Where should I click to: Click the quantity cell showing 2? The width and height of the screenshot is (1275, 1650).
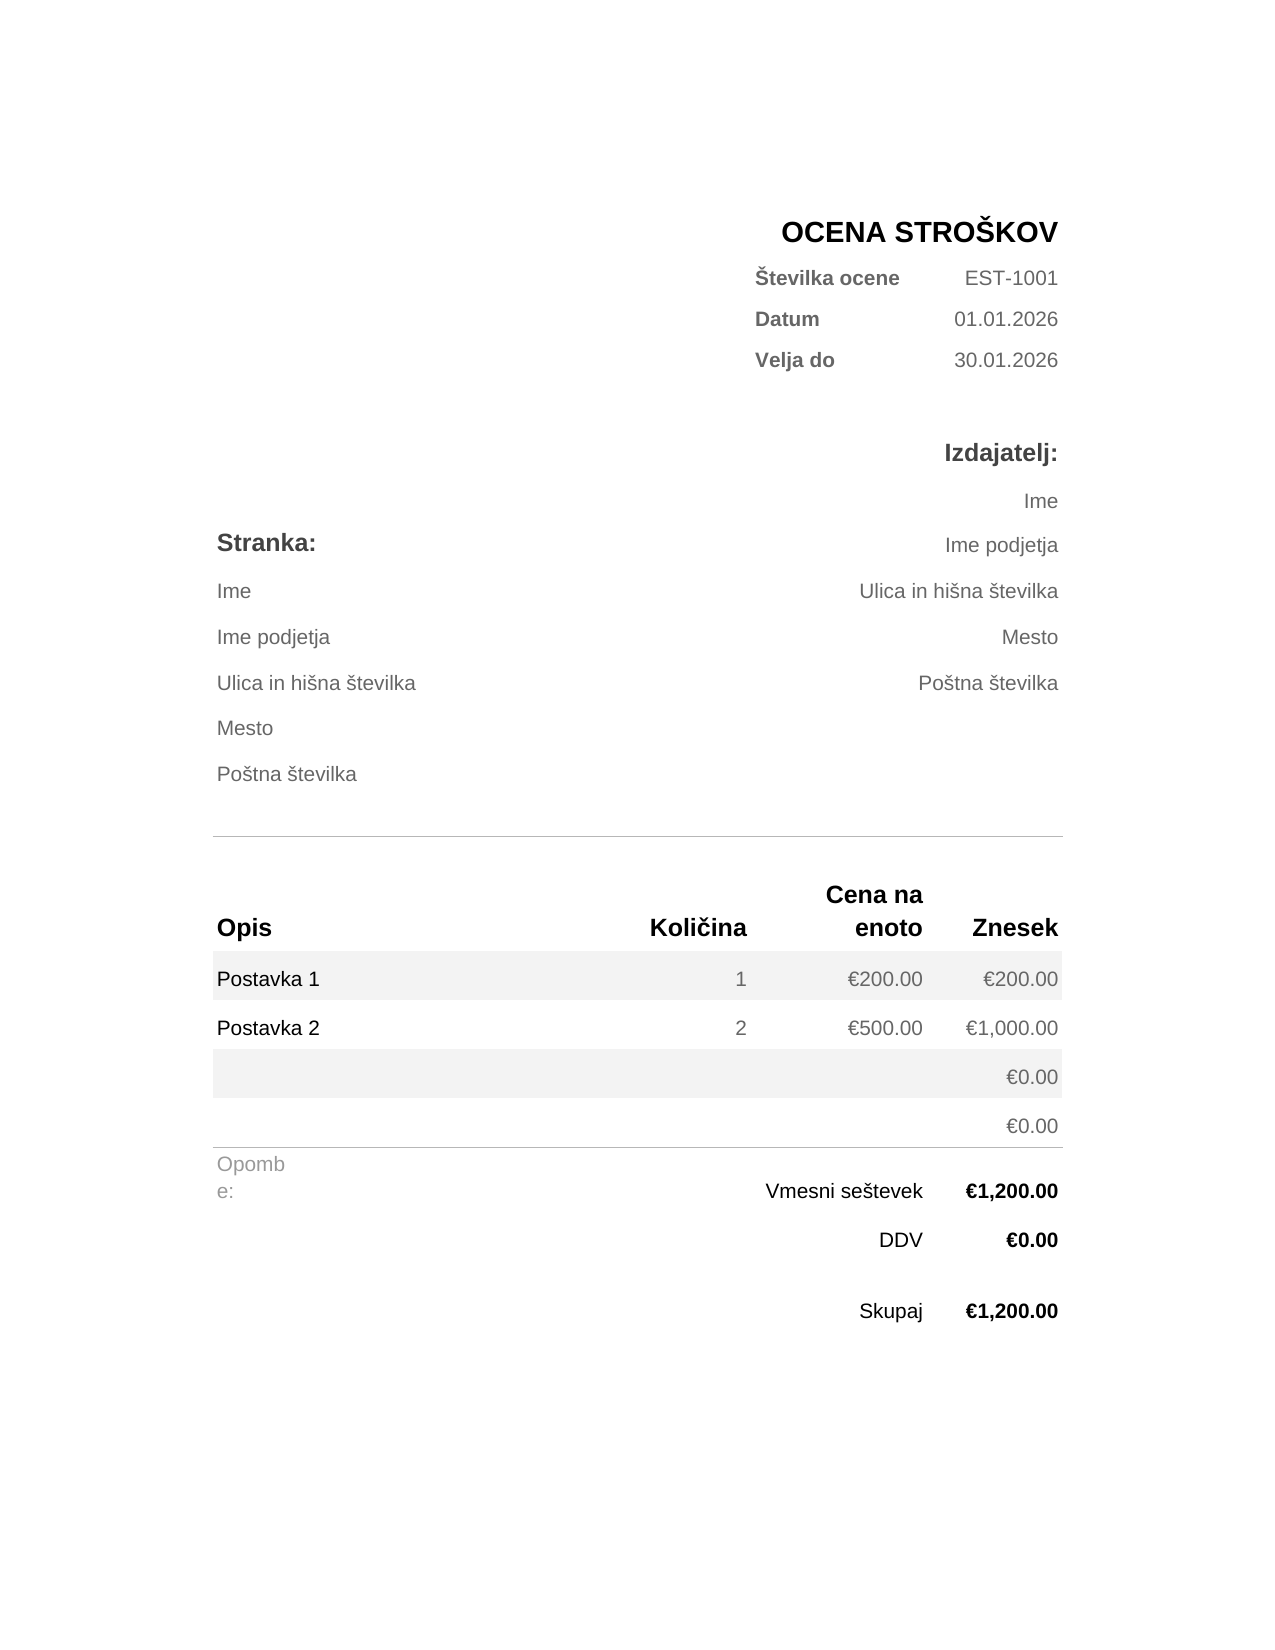741,1028
